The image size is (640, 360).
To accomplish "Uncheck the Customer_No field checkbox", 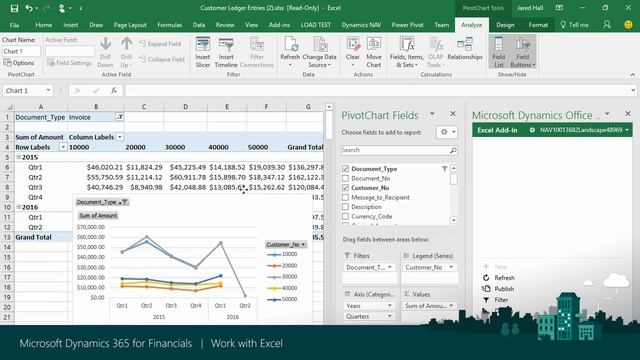I will (x=345, y=188).
